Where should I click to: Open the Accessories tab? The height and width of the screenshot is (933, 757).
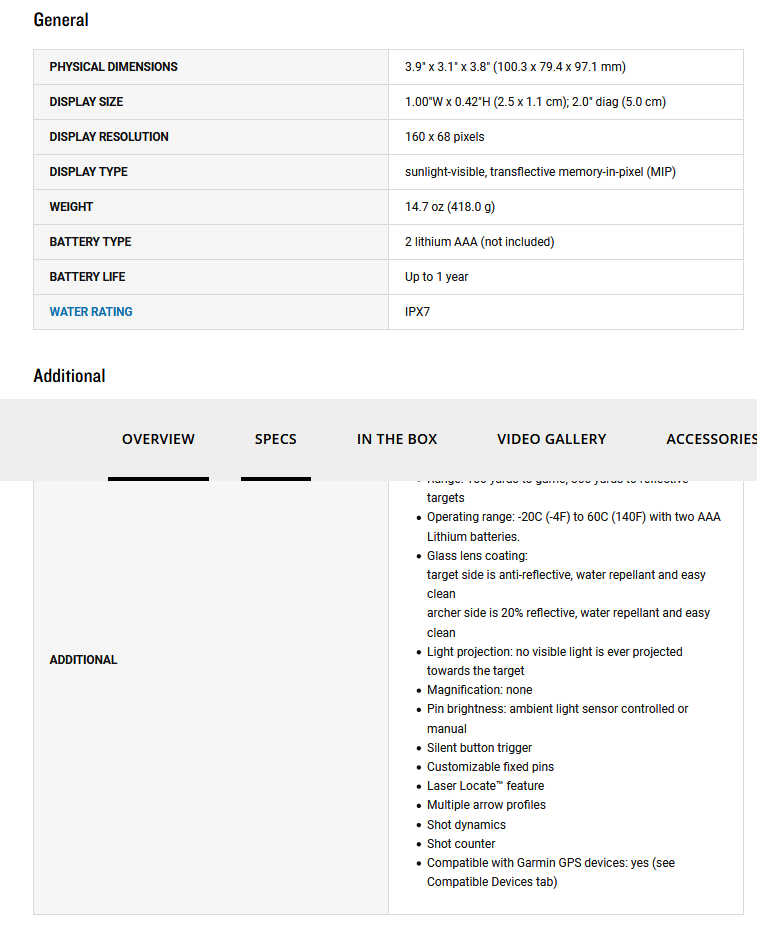pyautogui.click(x=711, y=439)
